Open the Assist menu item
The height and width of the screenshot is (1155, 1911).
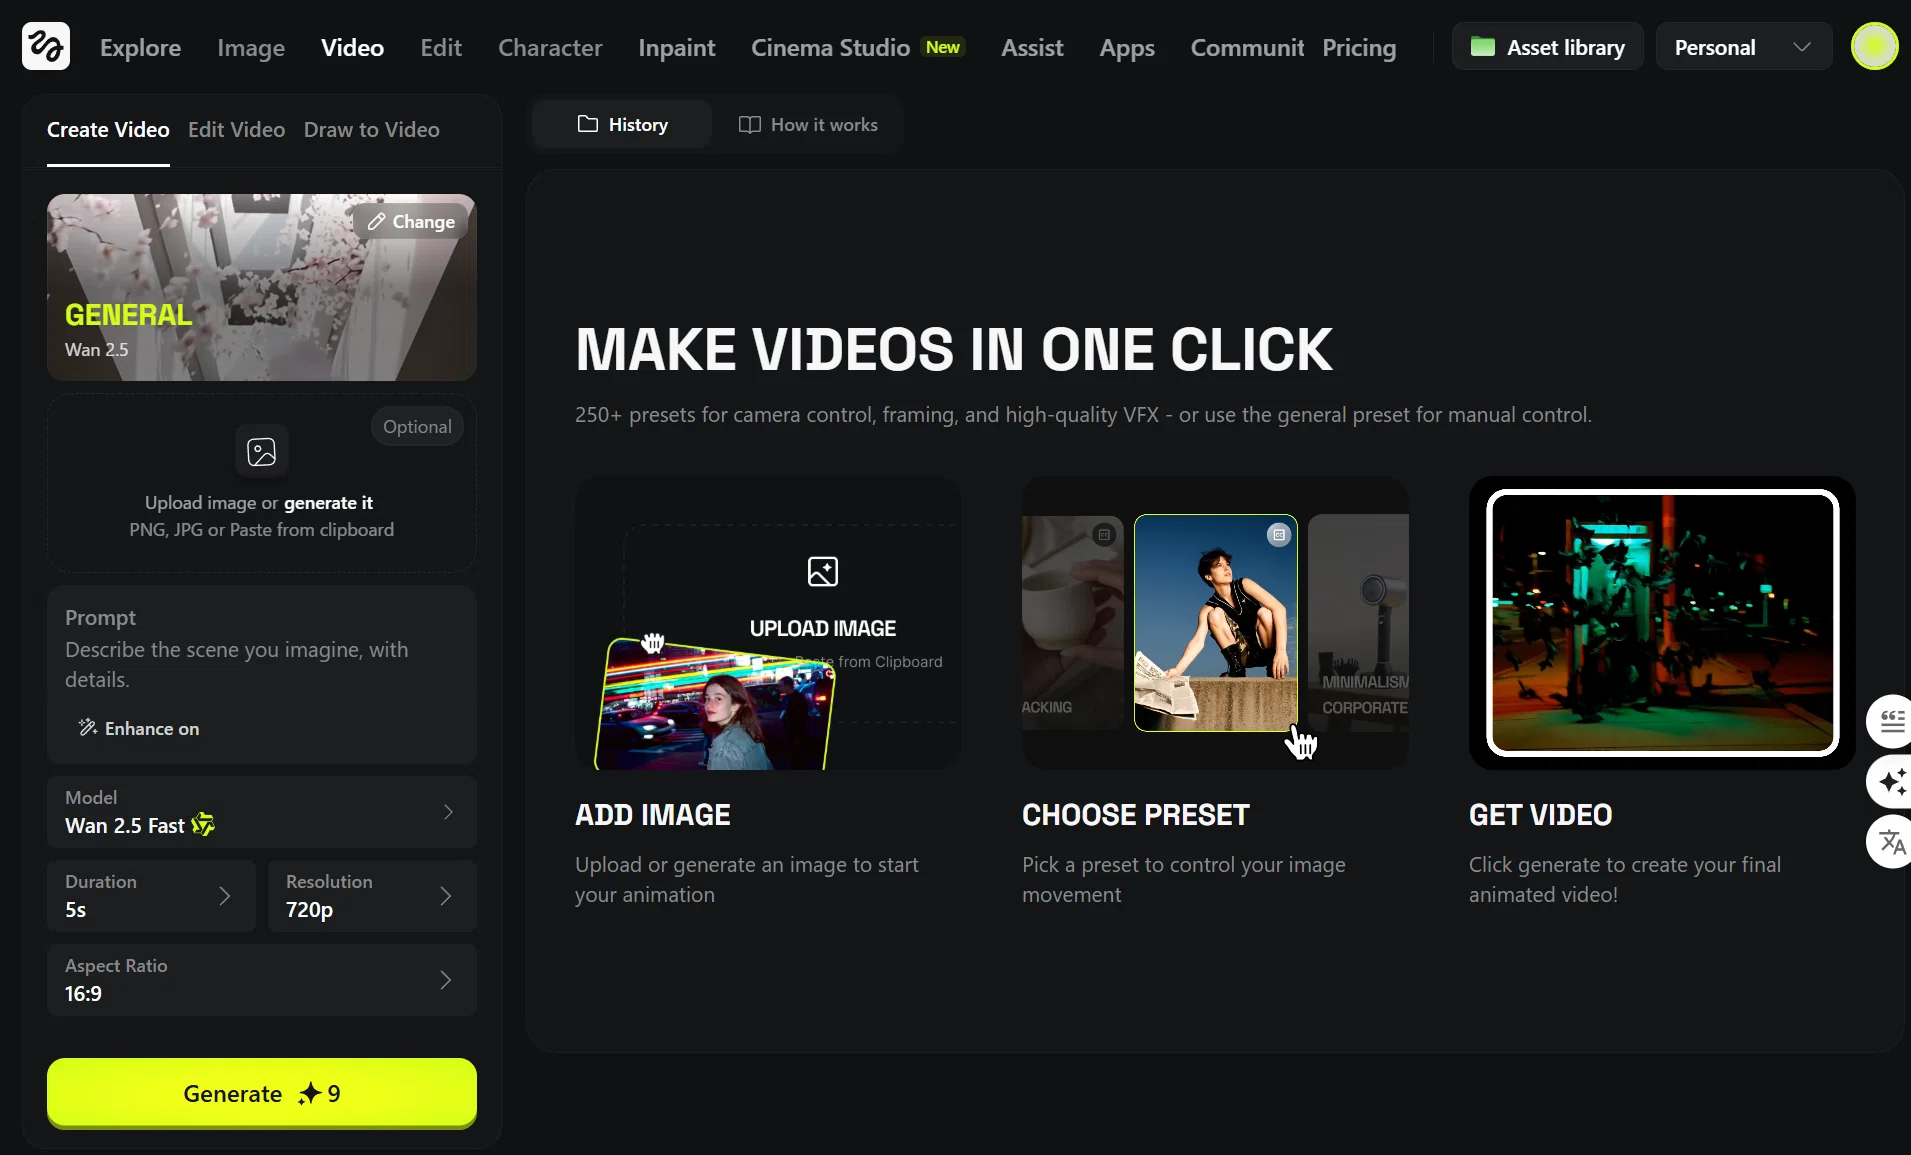pyautogui.click(x=1032, y=47)
